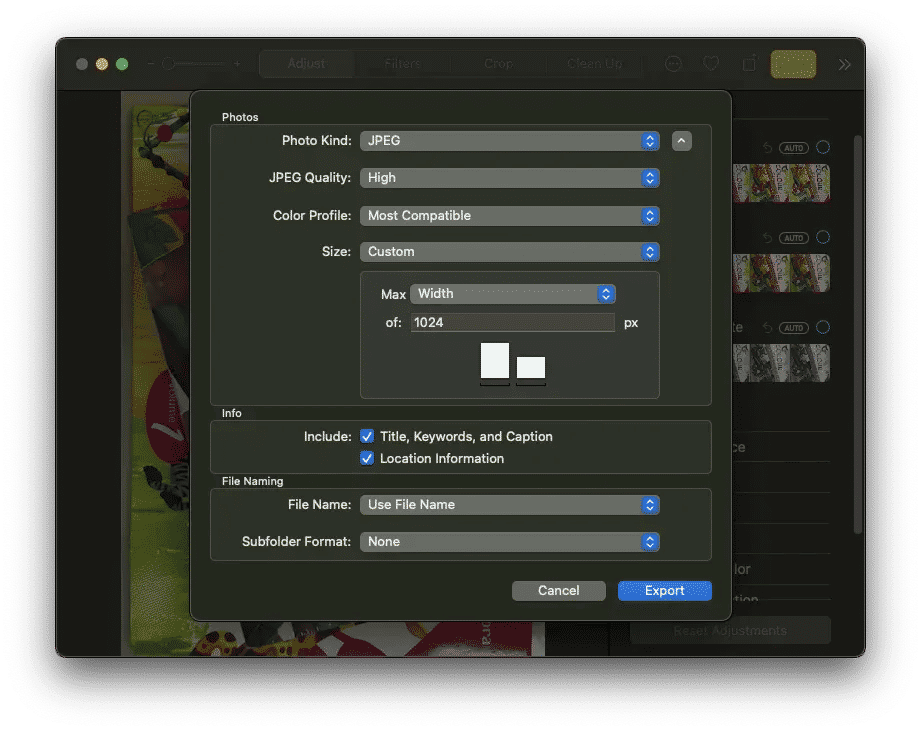Click the first AUTO button in adjustments panel
This screenshot has width=921, height=731.
794,148
